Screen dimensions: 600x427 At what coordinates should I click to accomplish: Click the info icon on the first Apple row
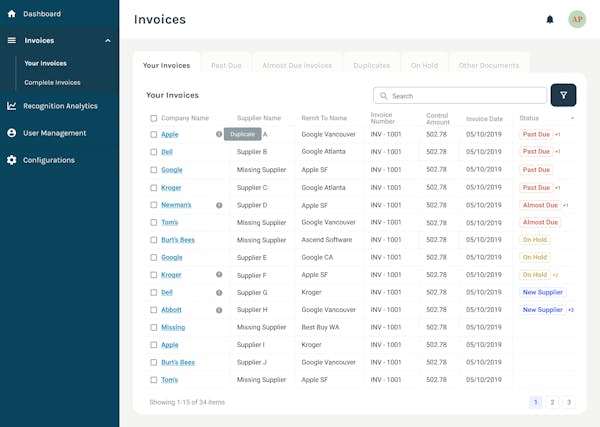pos(219,134)
